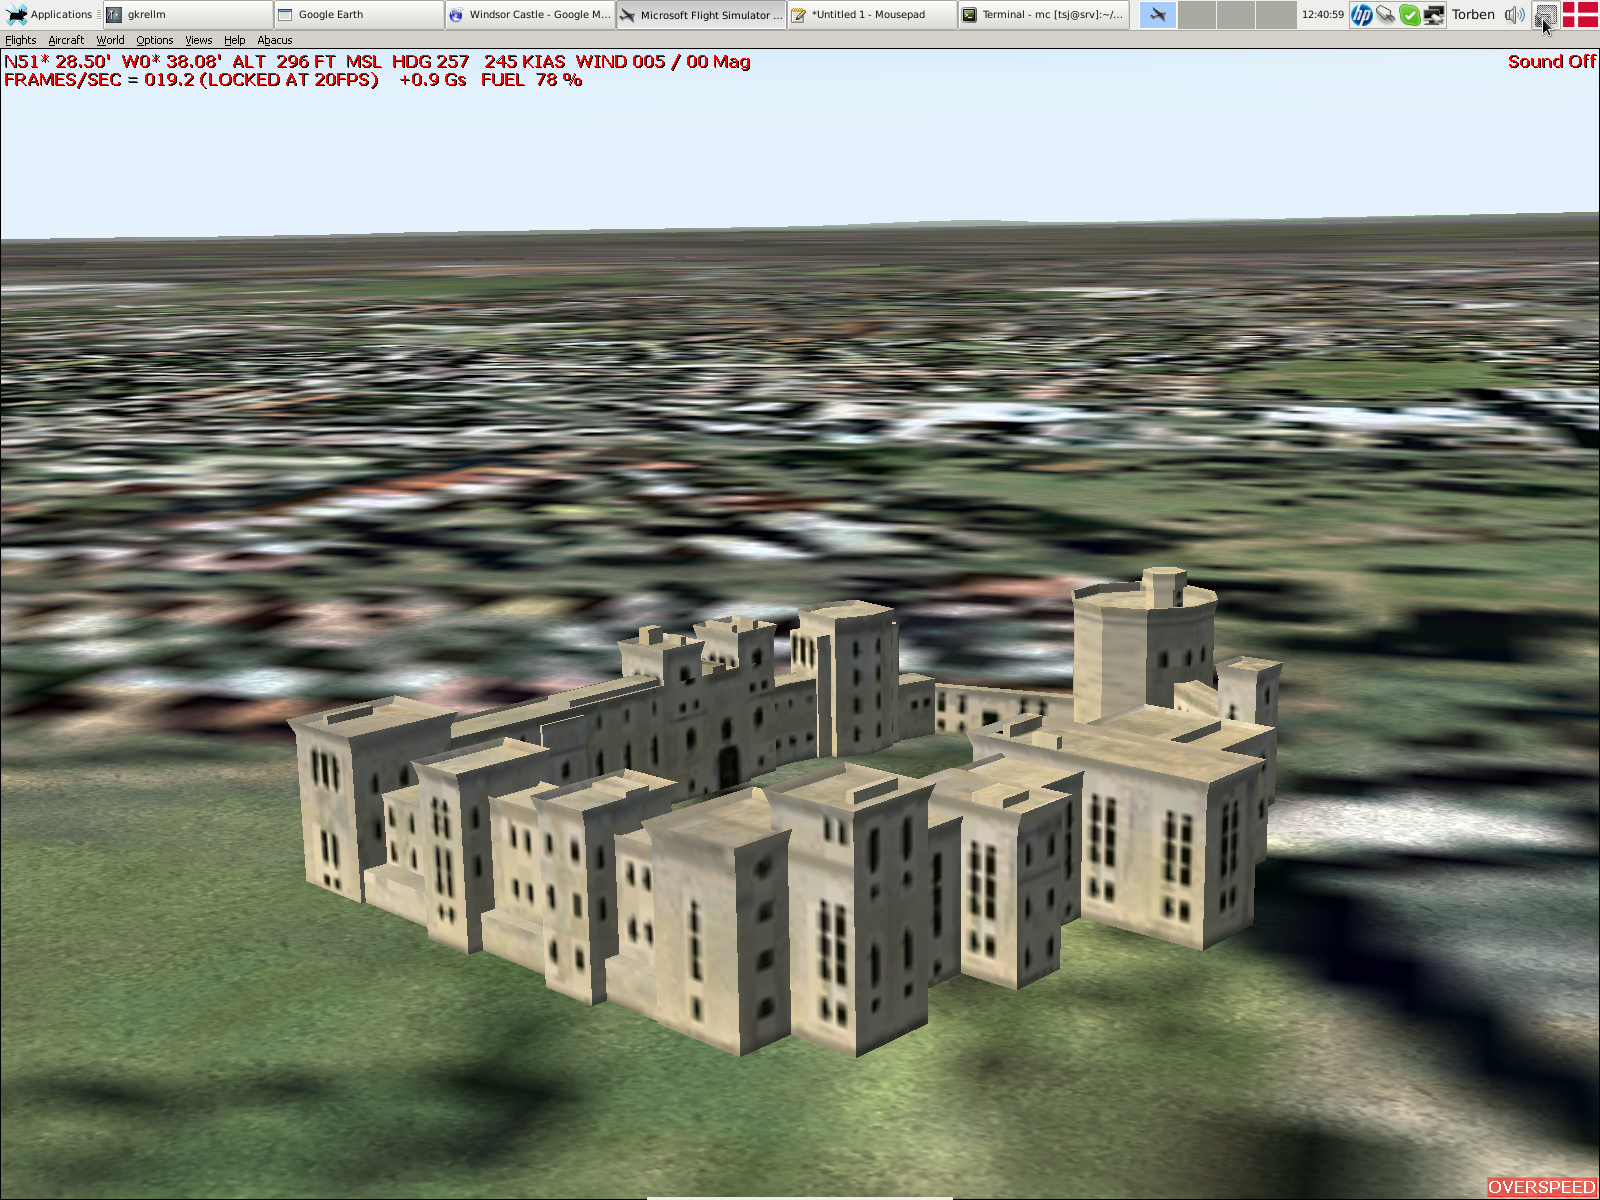Select the first workspace with airplane icon
Screen dimensions: 1600x1200
[1158, 14]
